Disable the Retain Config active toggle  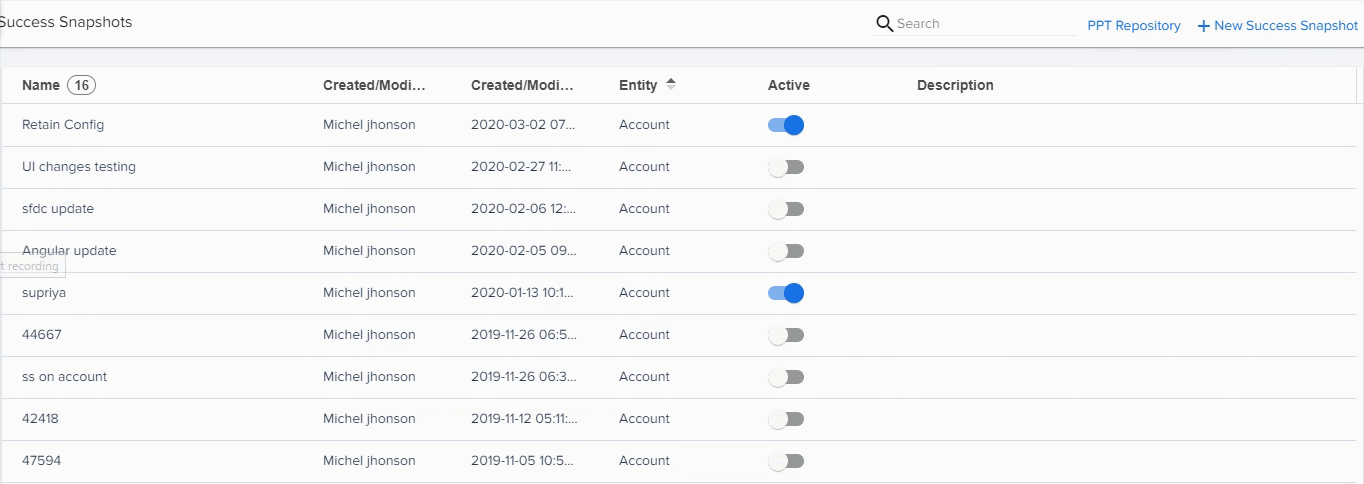786,125
